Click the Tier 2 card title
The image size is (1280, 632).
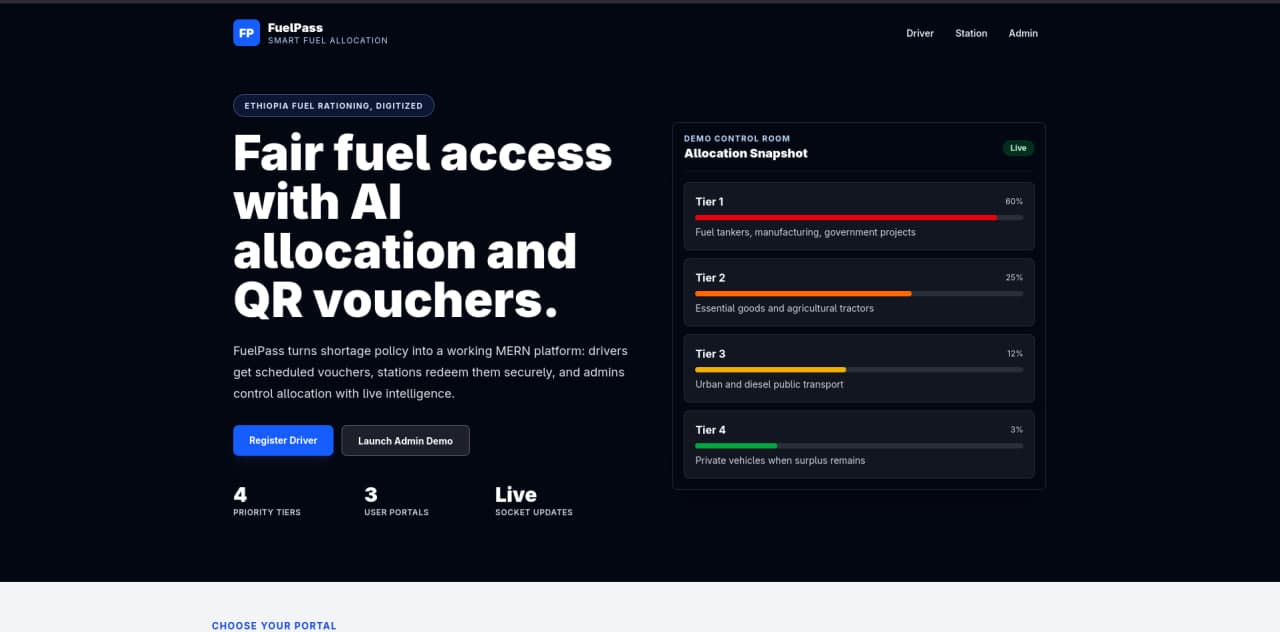[x=710, y=278]
